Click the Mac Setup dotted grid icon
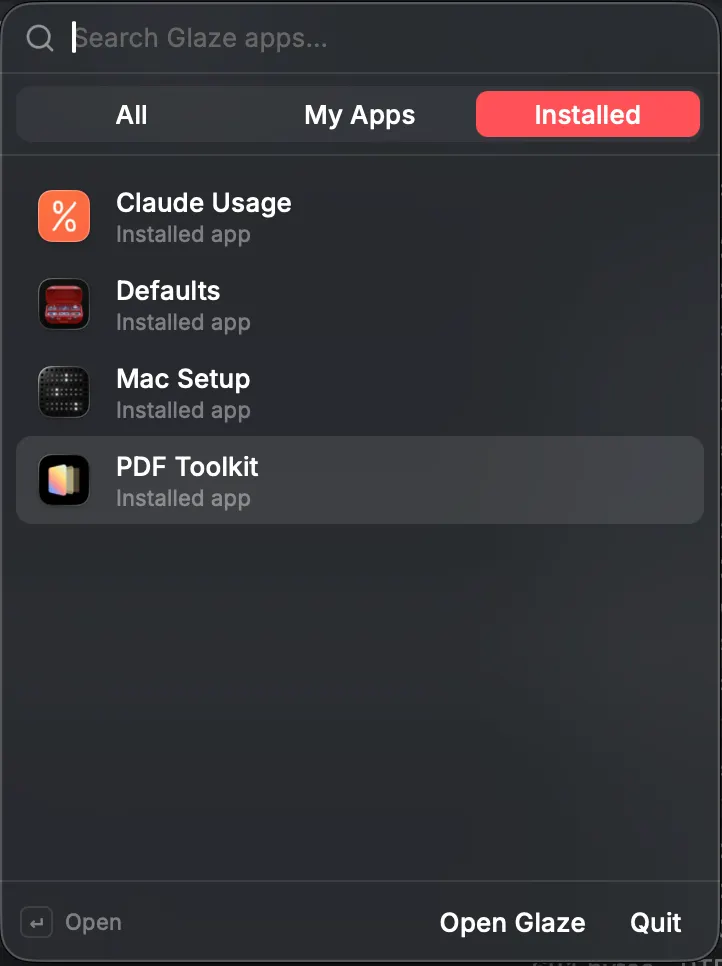 64,392
